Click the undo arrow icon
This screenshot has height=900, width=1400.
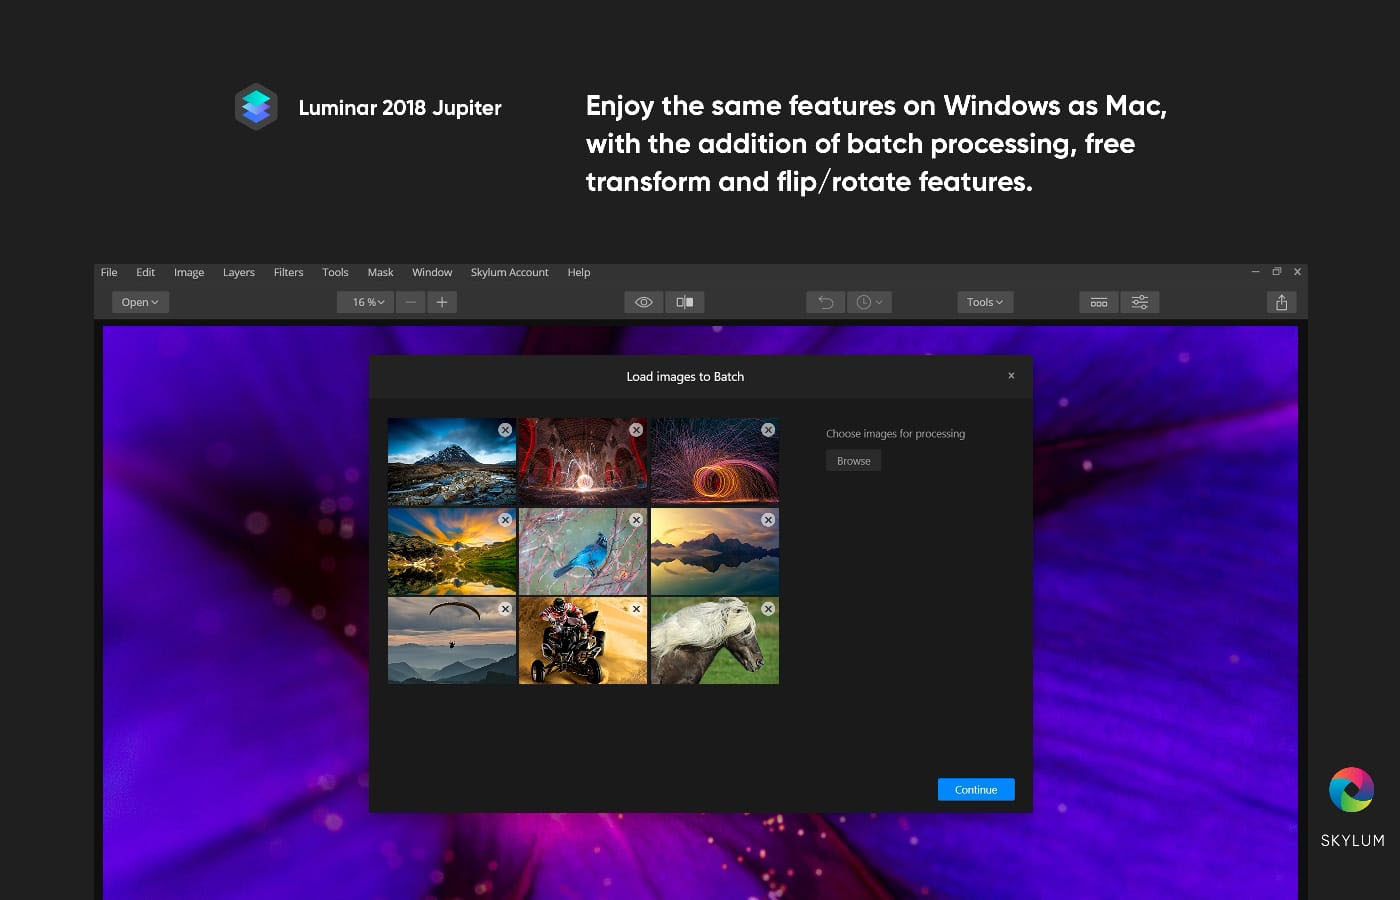826,302
